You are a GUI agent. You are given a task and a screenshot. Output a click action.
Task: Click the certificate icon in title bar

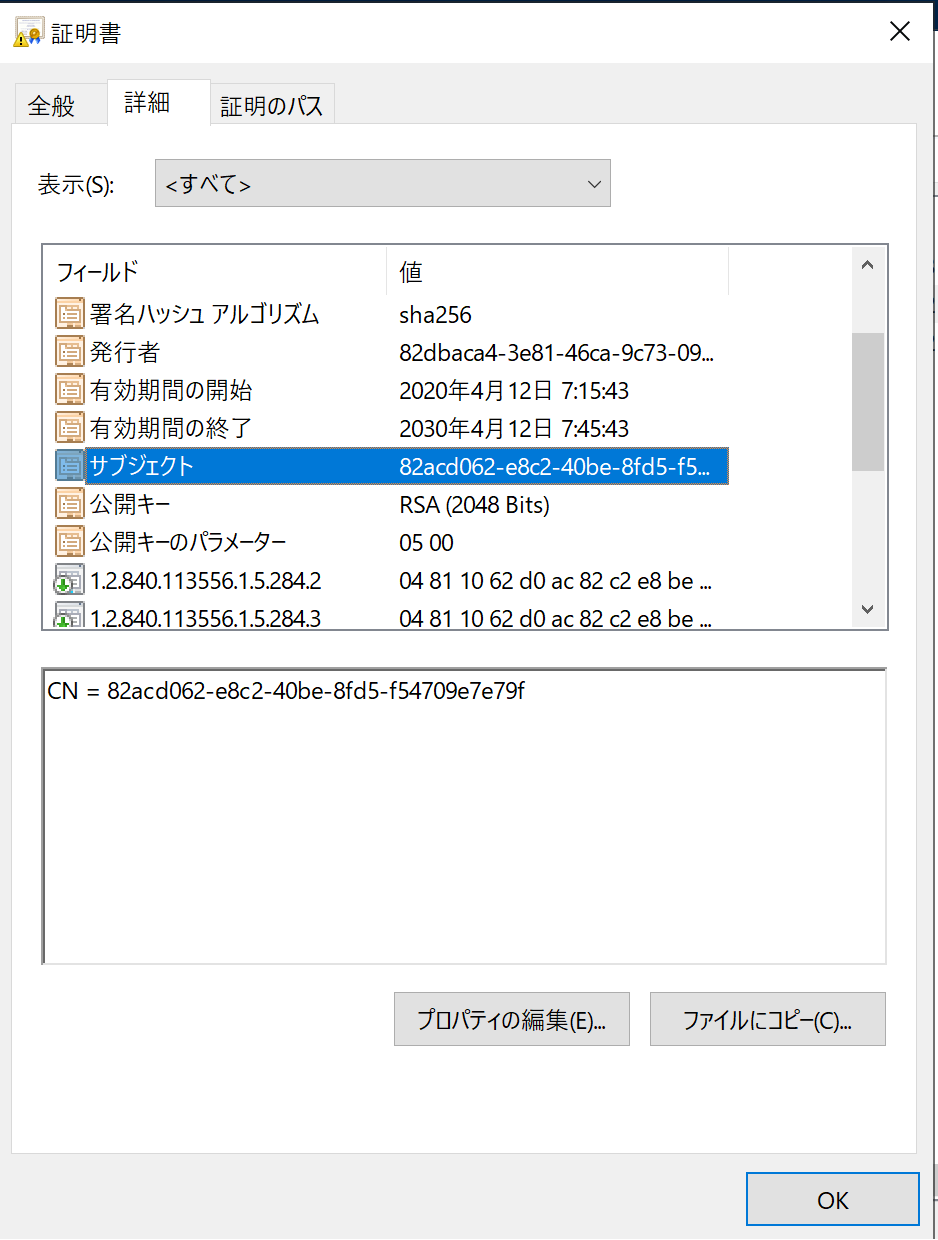[x=27, y=32]
